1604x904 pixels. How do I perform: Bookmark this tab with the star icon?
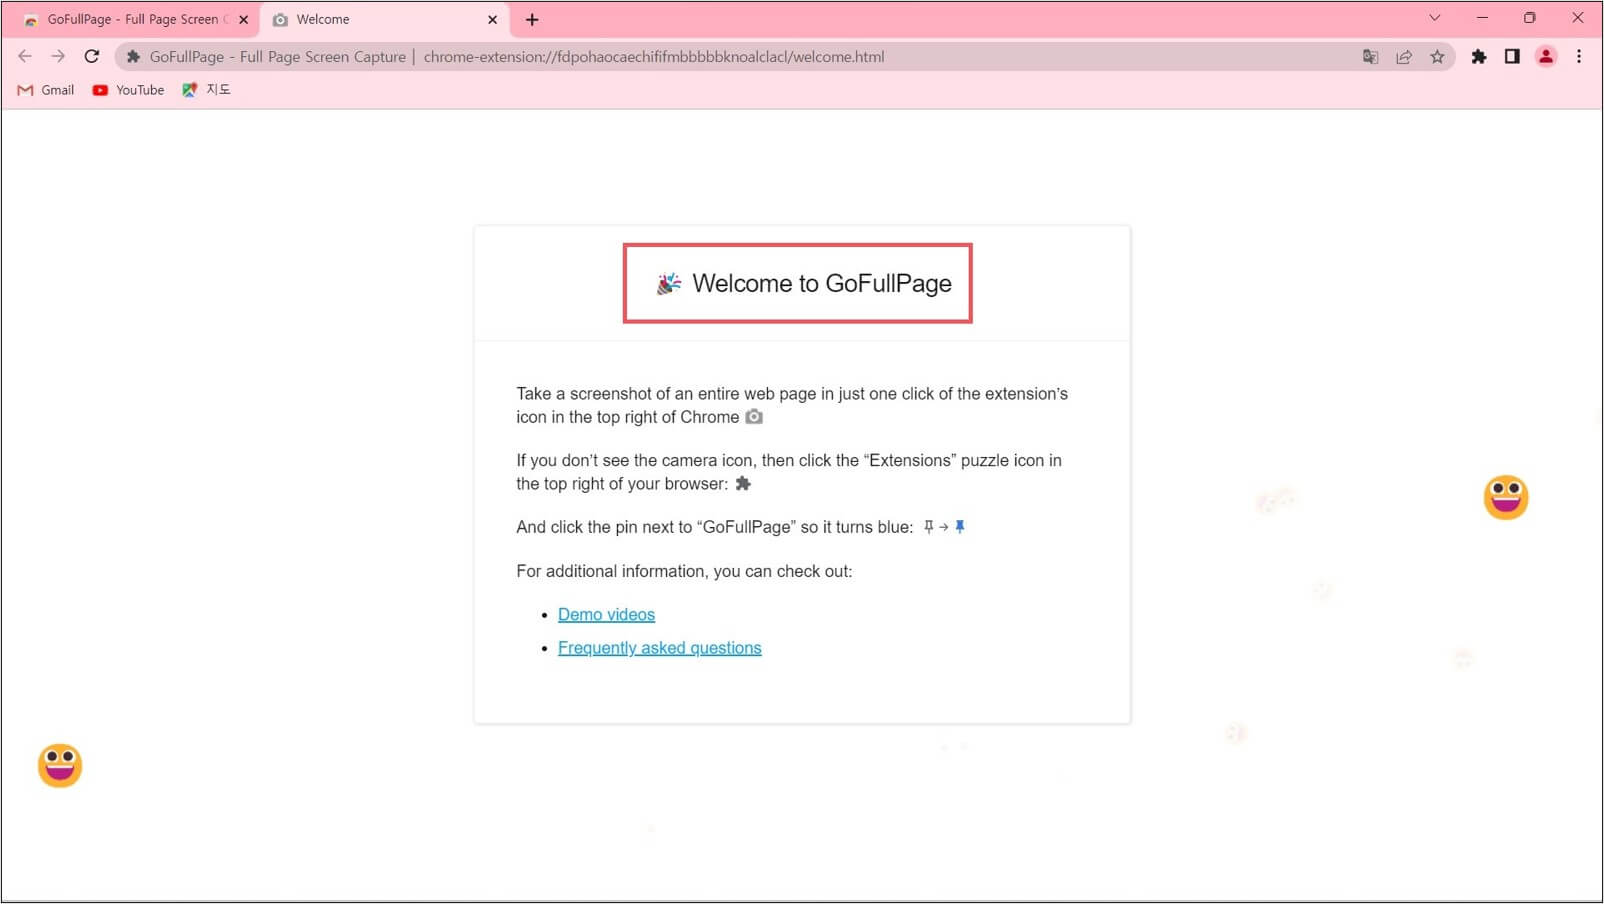point(1437,57)
